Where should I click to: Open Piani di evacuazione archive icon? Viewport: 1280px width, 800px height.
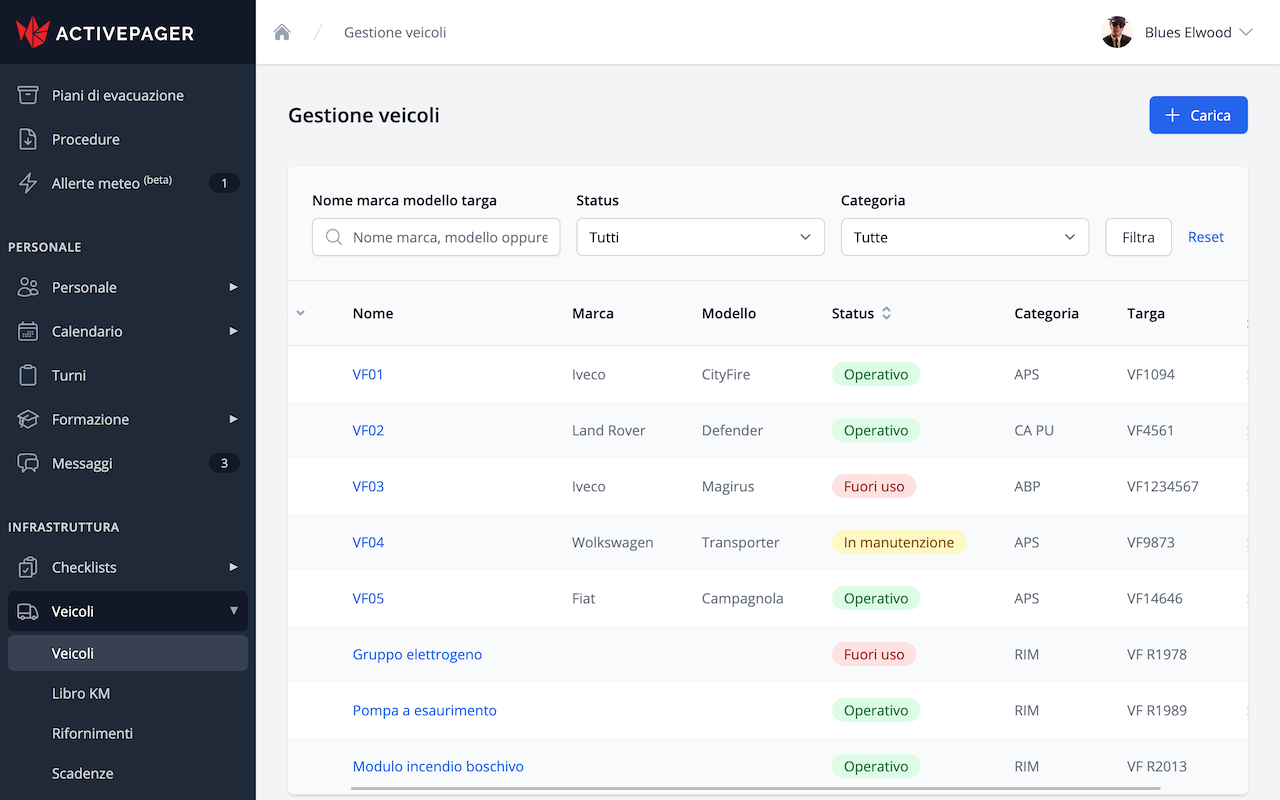point(28,95)
